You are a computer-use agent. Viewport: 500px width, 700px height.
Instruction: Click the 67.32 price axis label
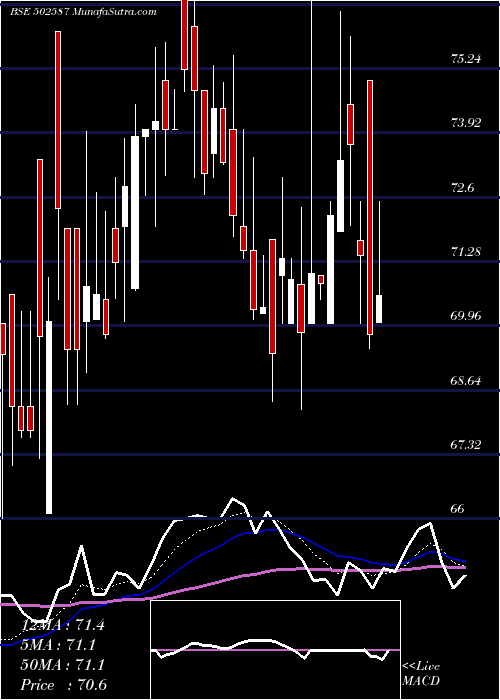[466, 445]
